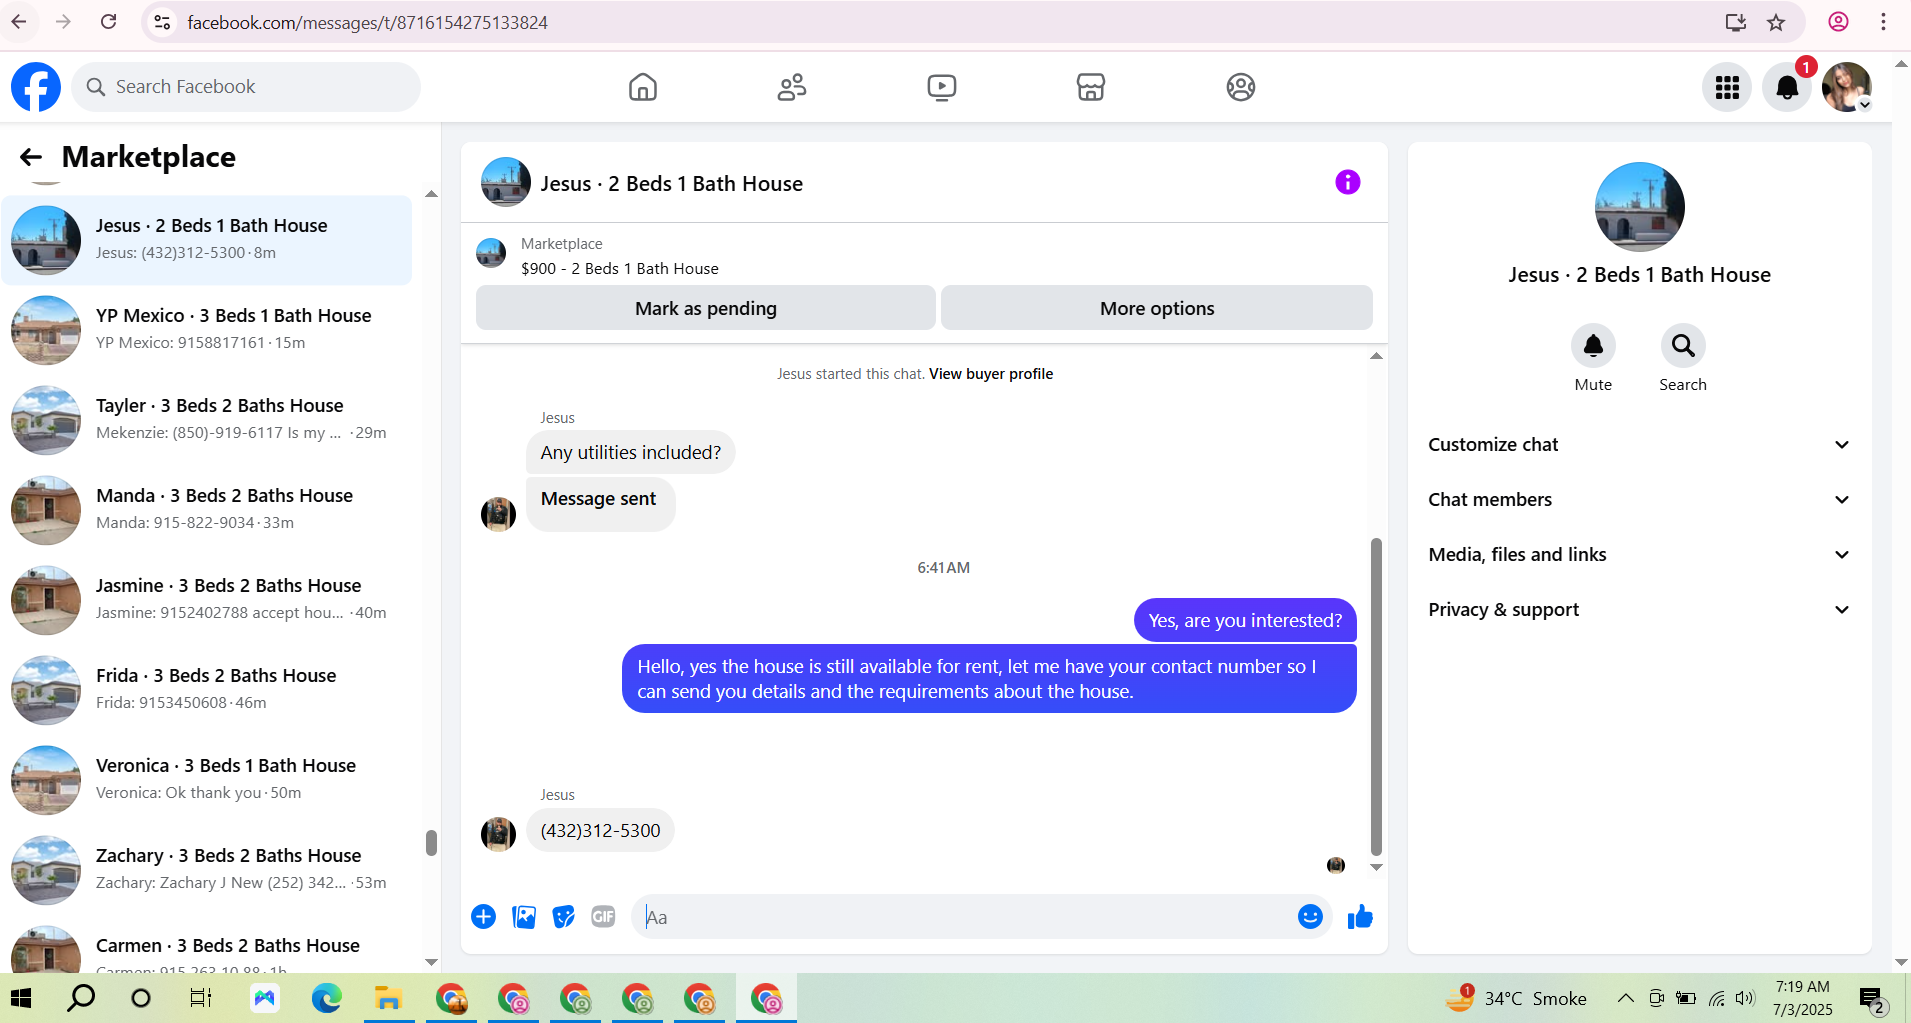Open Task View on taskbar
The height and width of the screenshot is (1023, 1911).
[201, 998]
